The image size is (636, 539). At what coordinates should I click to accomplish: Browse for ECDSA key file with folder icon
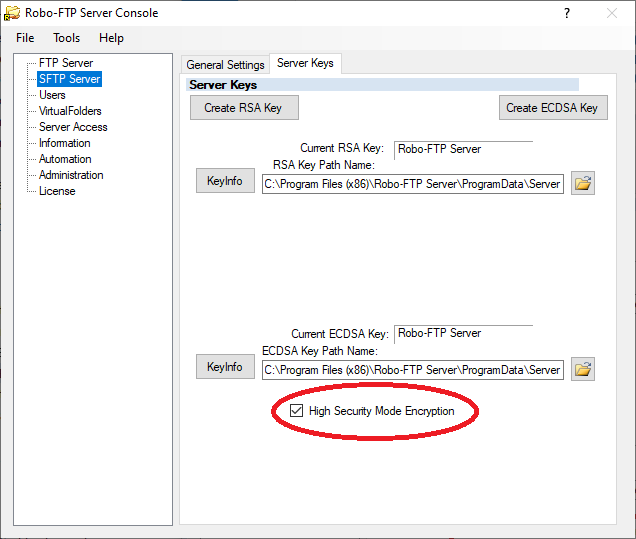point(583,369)
